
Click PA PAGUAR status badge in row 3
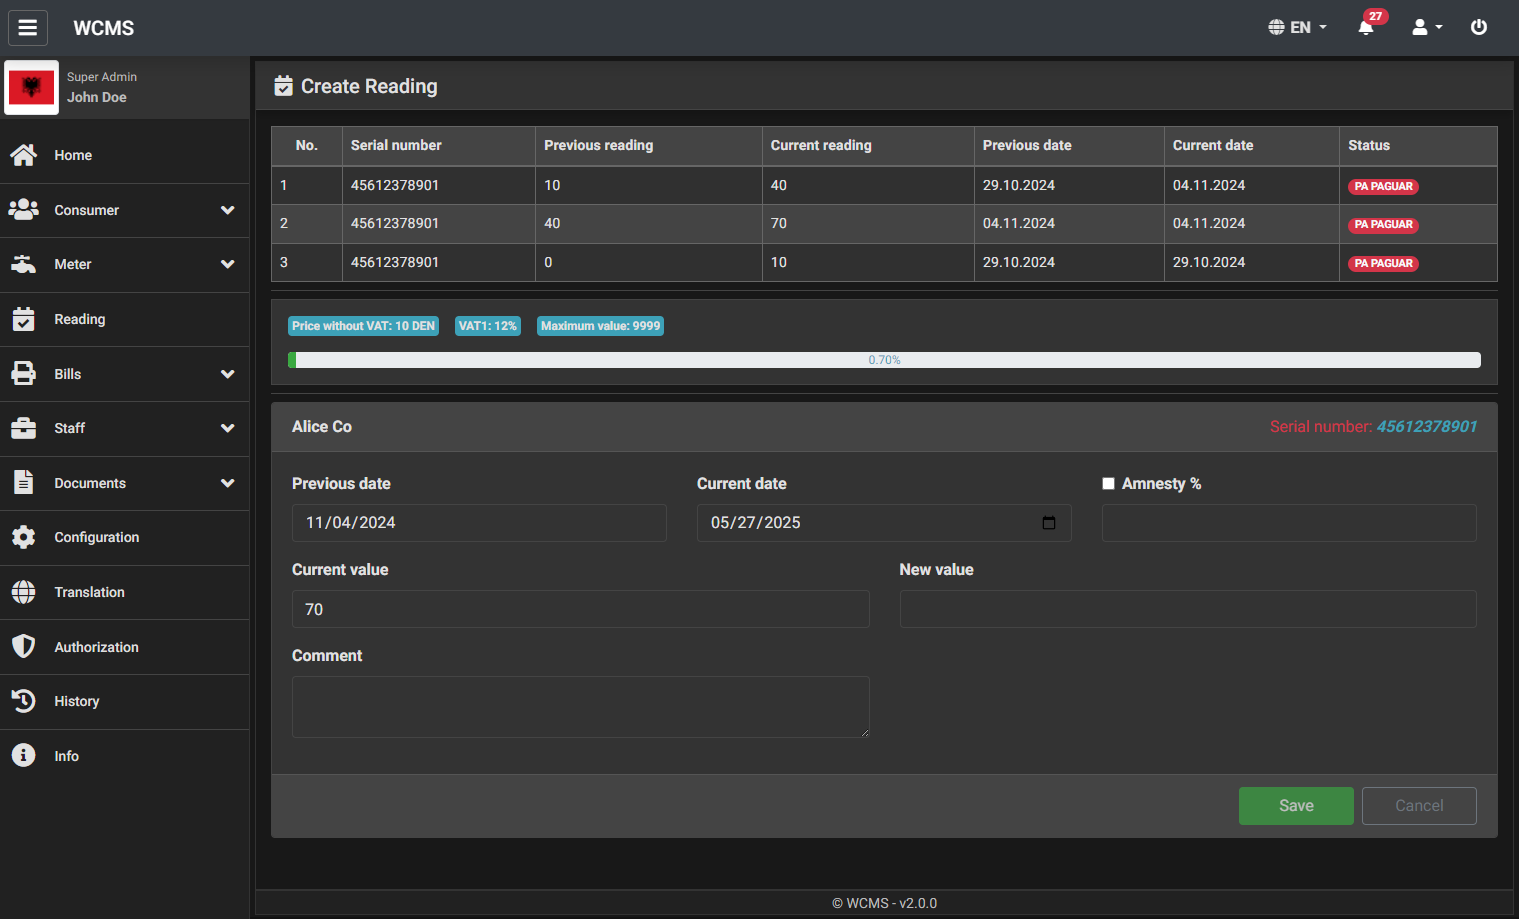click(1384, 263)
